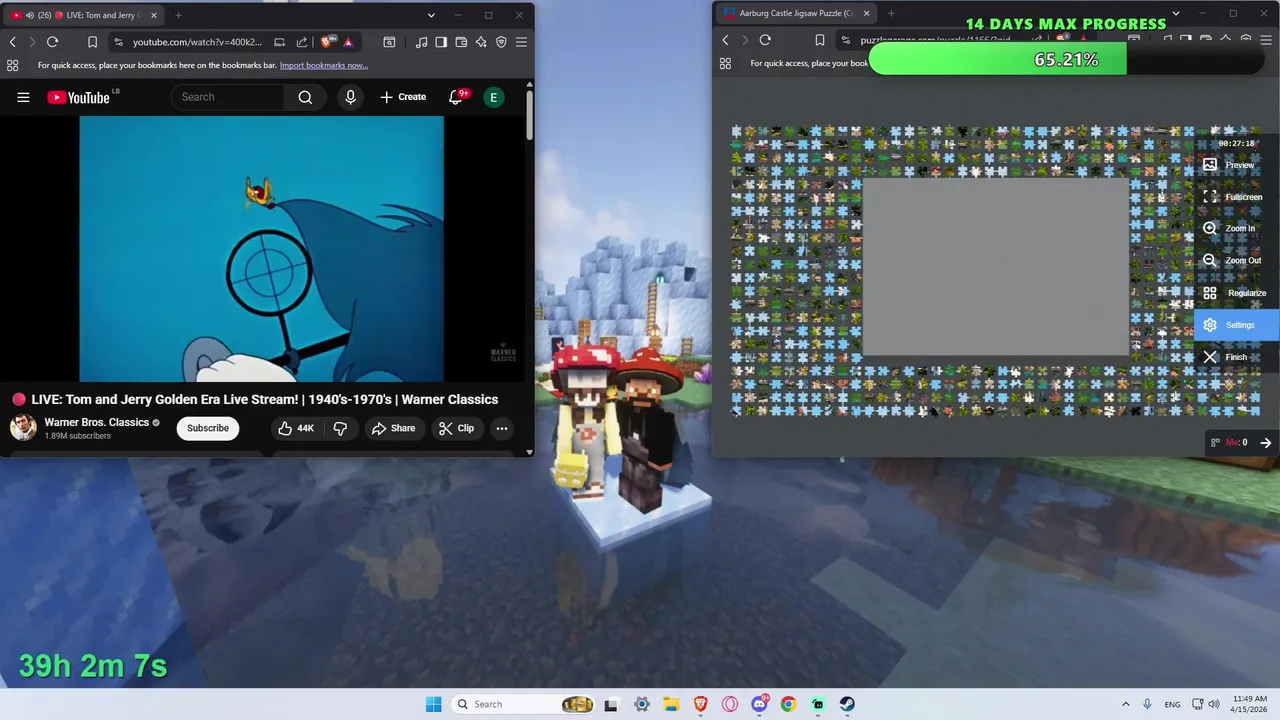Click the Clip button under the video
Screen dimensions: 1280x720
coord(456,428)
